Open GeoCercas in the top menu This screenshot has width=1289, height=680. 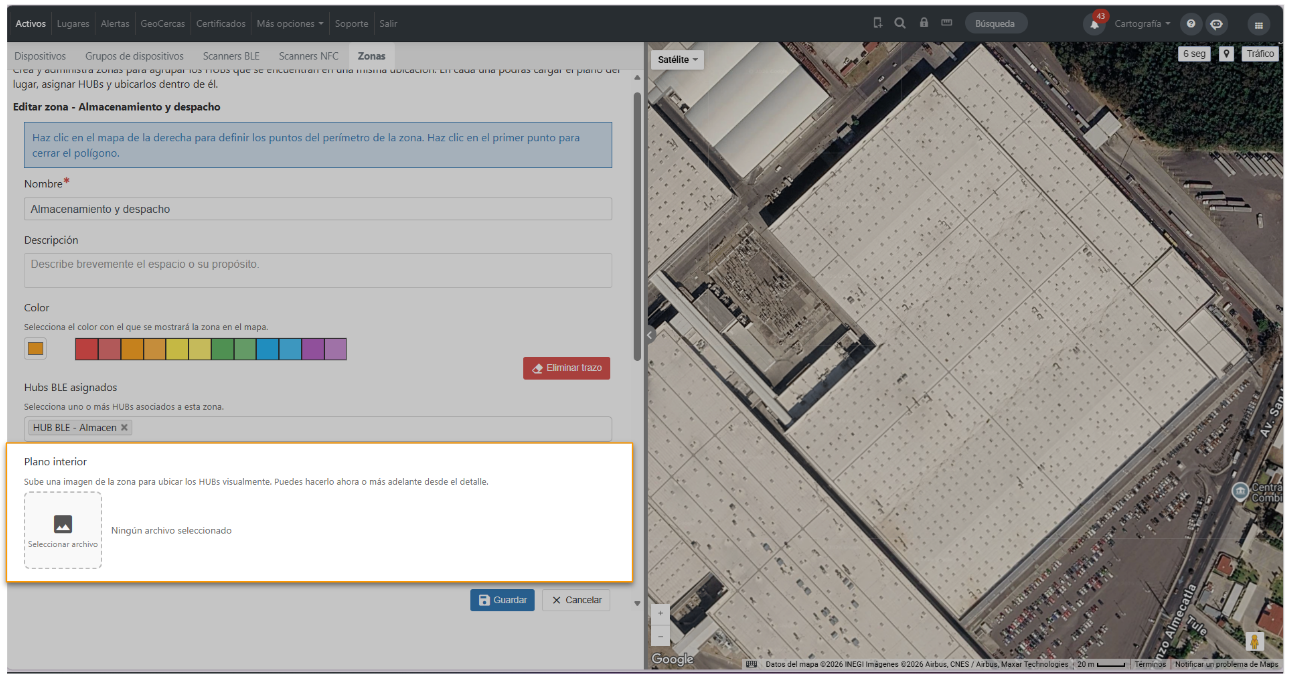click(163, 24)
